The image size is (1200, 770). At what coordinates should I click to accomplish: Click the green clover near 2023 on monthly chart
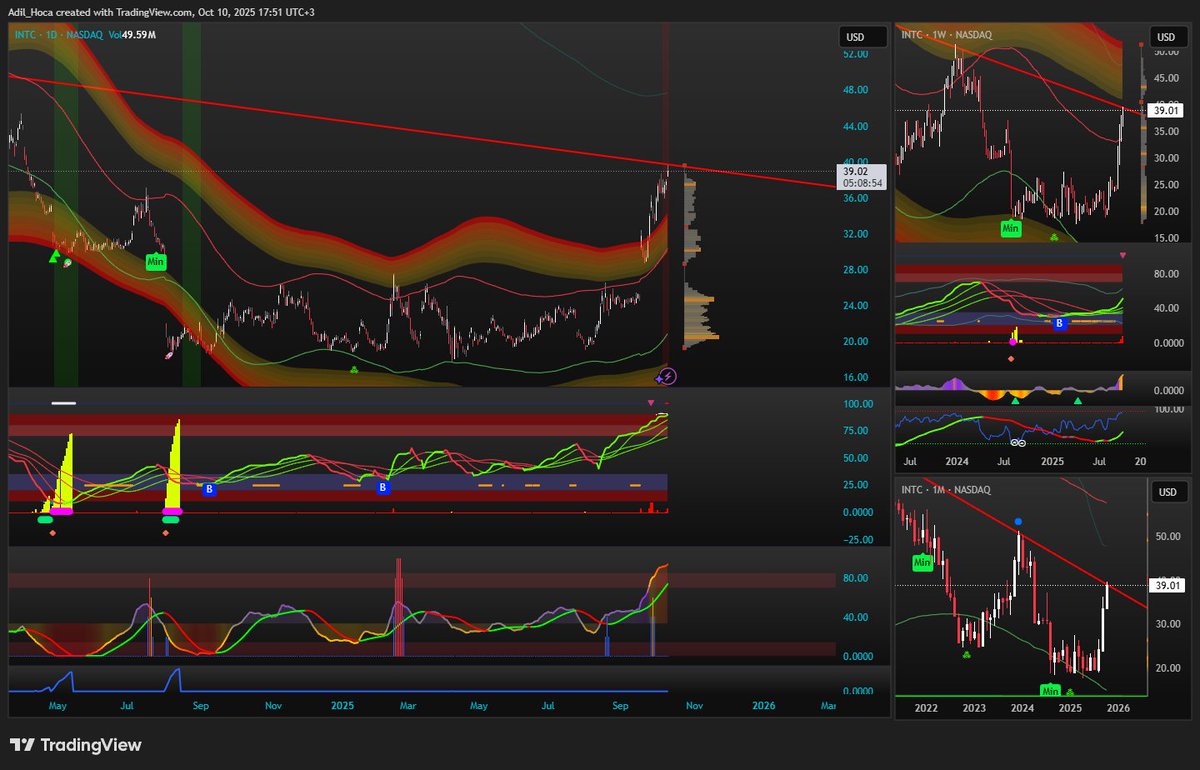(x=967, y=655)
